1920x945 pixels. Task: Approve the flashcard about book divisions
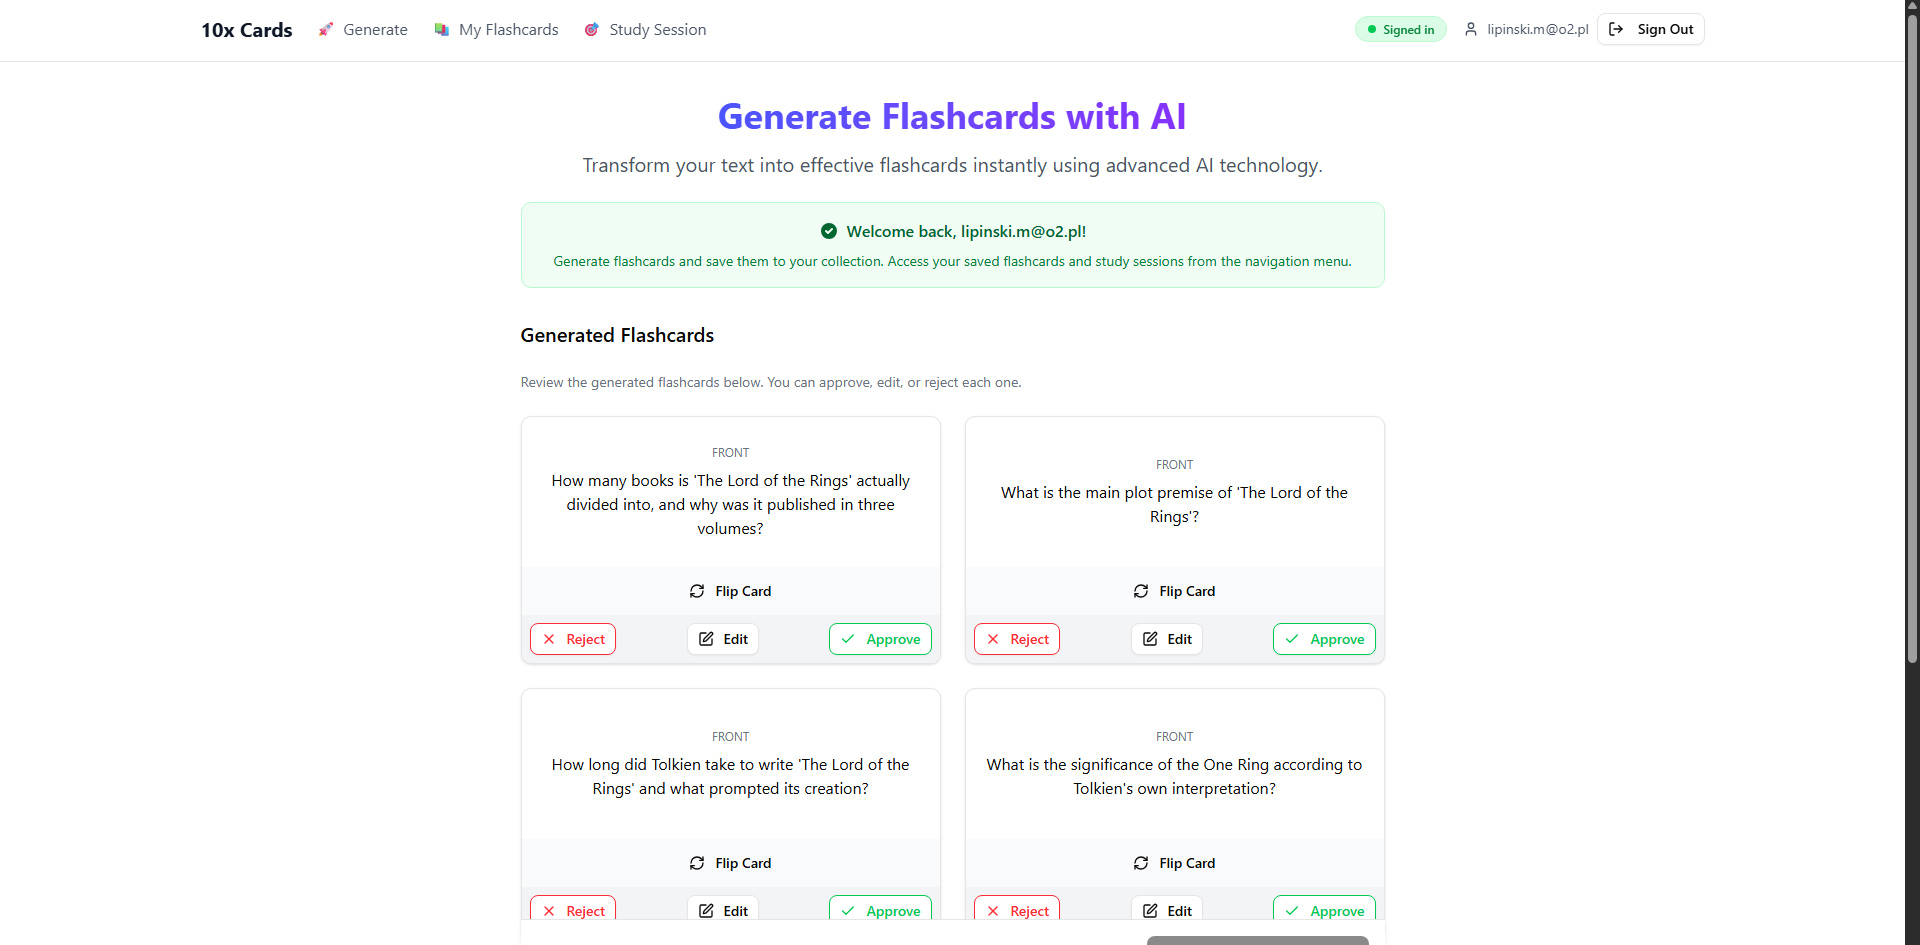(x=880, y=639)
